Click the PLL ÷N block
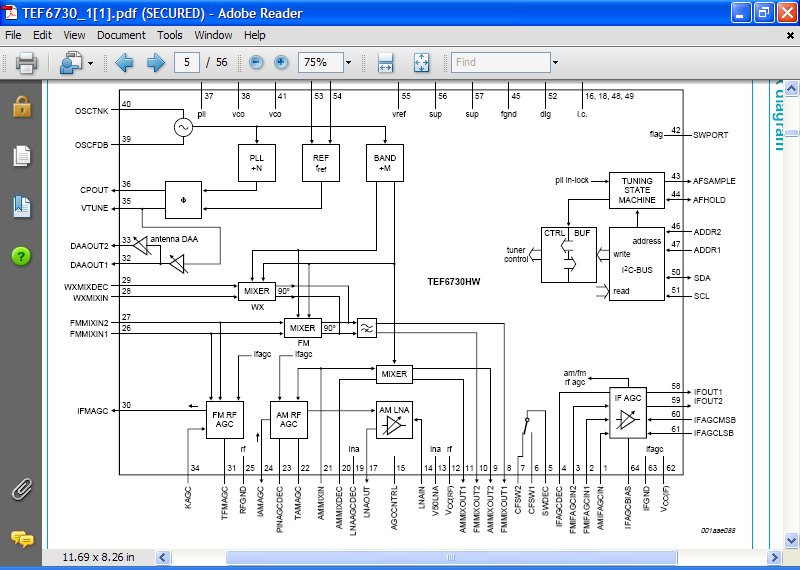The image size is (800, 570). 257,163
